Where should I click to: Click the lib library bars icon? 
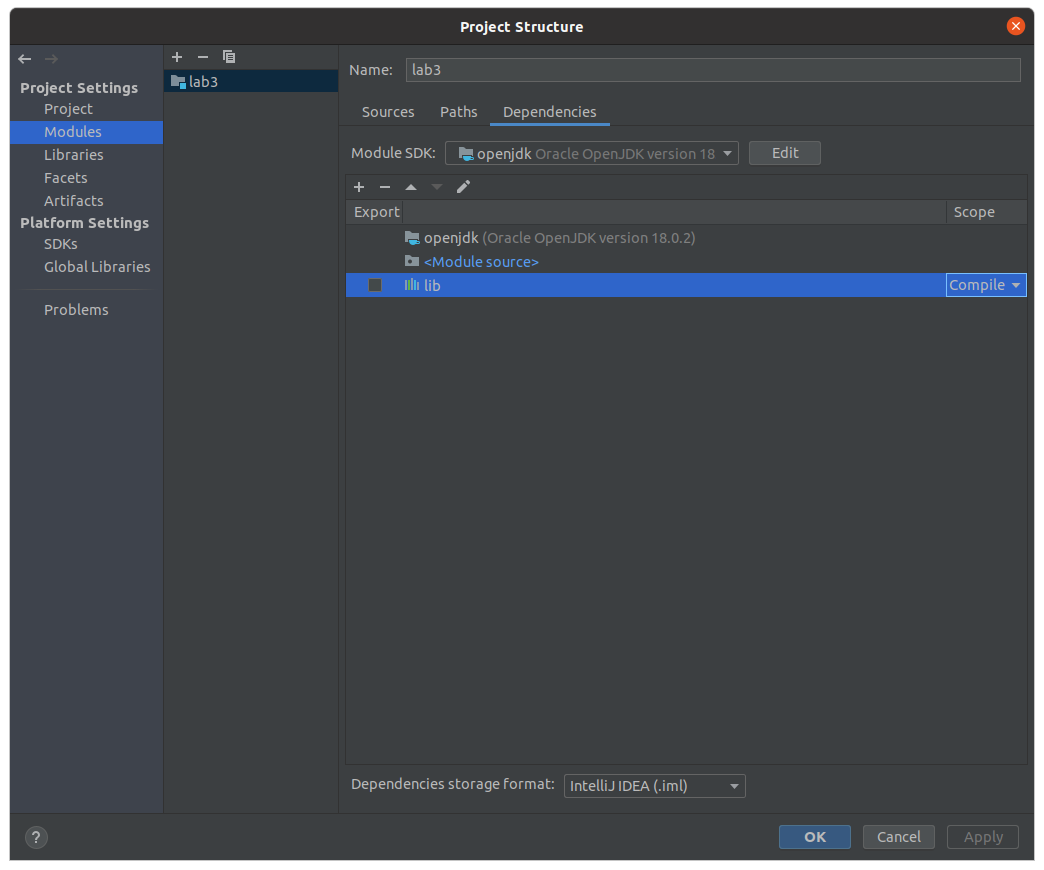click(412, 285)
